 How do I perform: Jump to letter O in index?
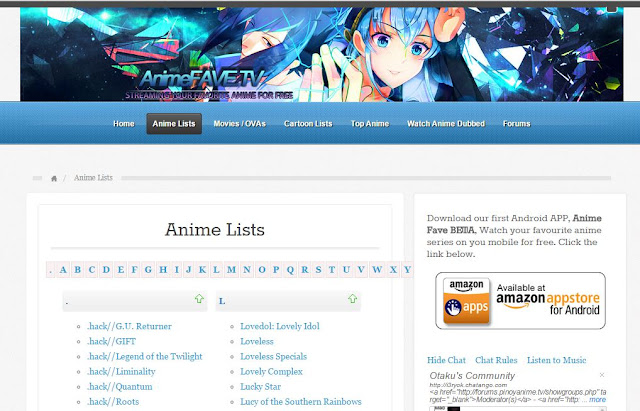coord(262,270)
